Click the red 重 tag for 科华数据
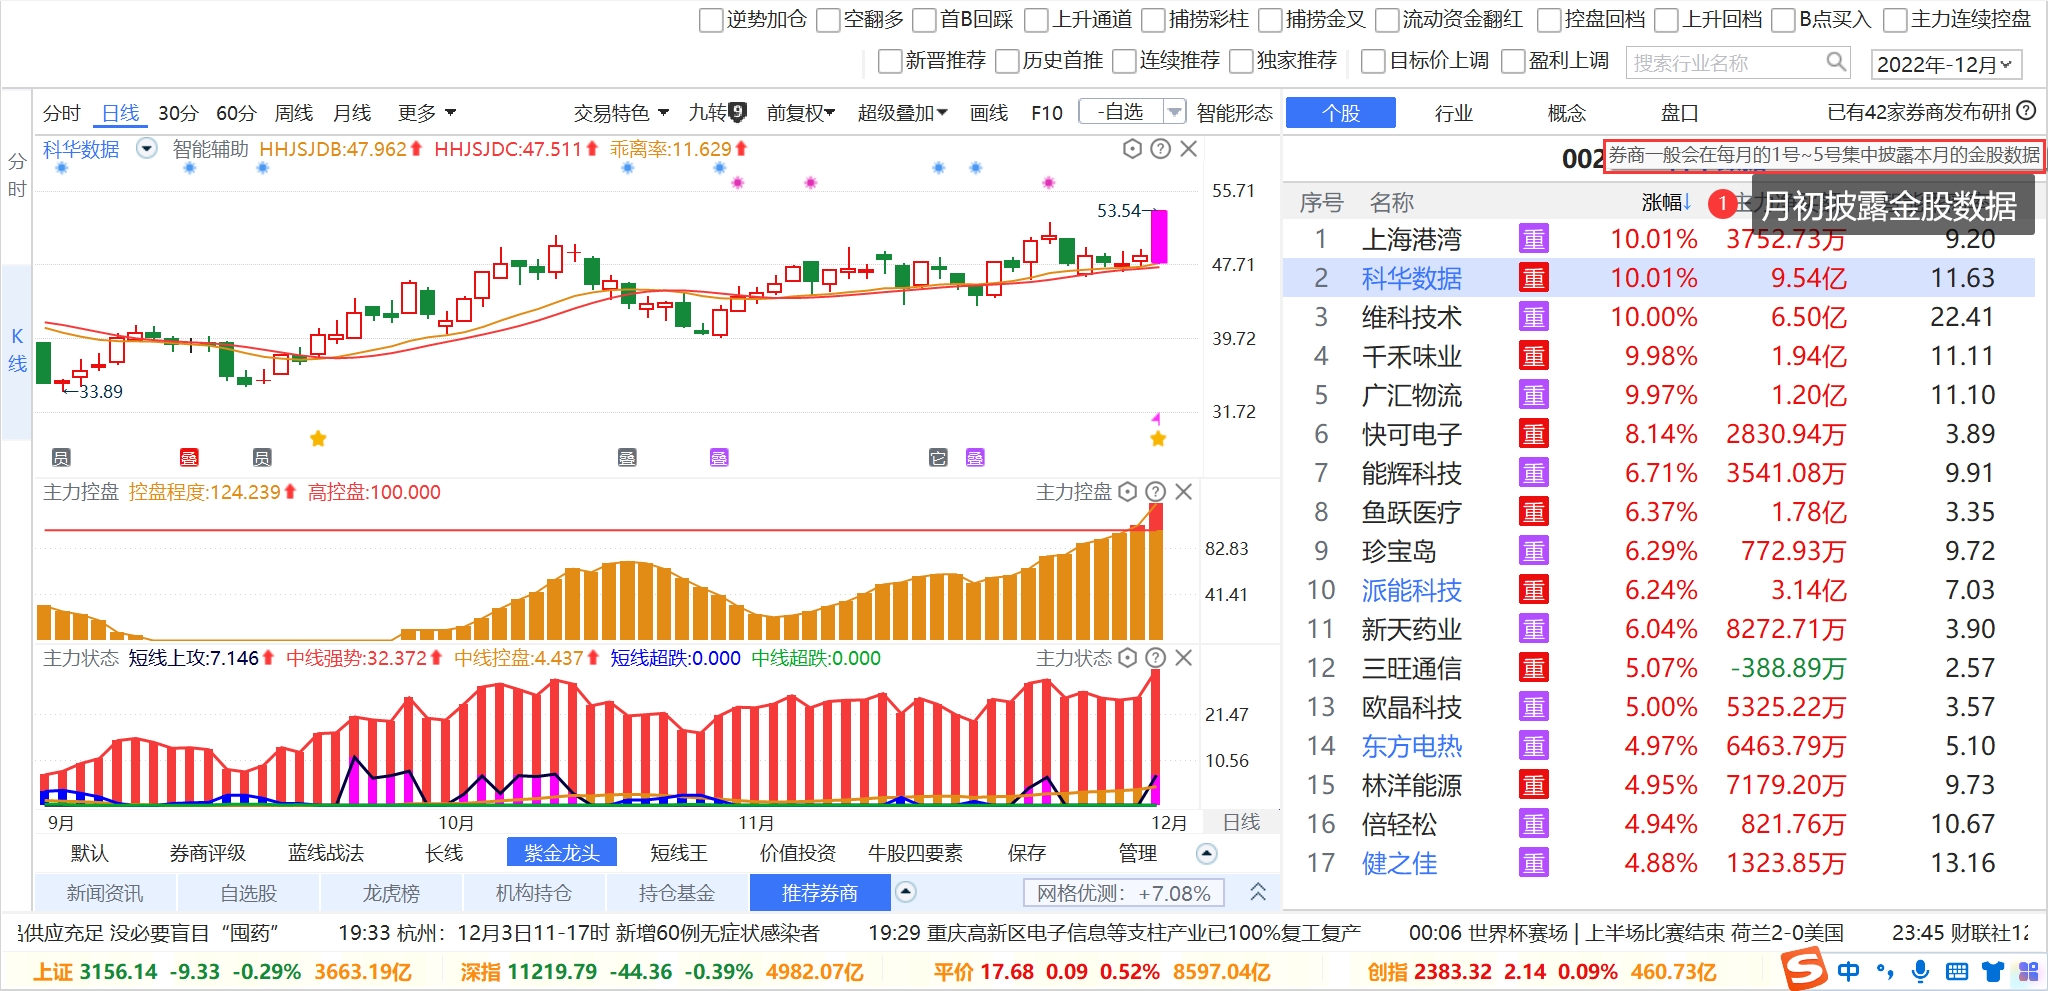Screen dimensions: 2048x991 1533,278
